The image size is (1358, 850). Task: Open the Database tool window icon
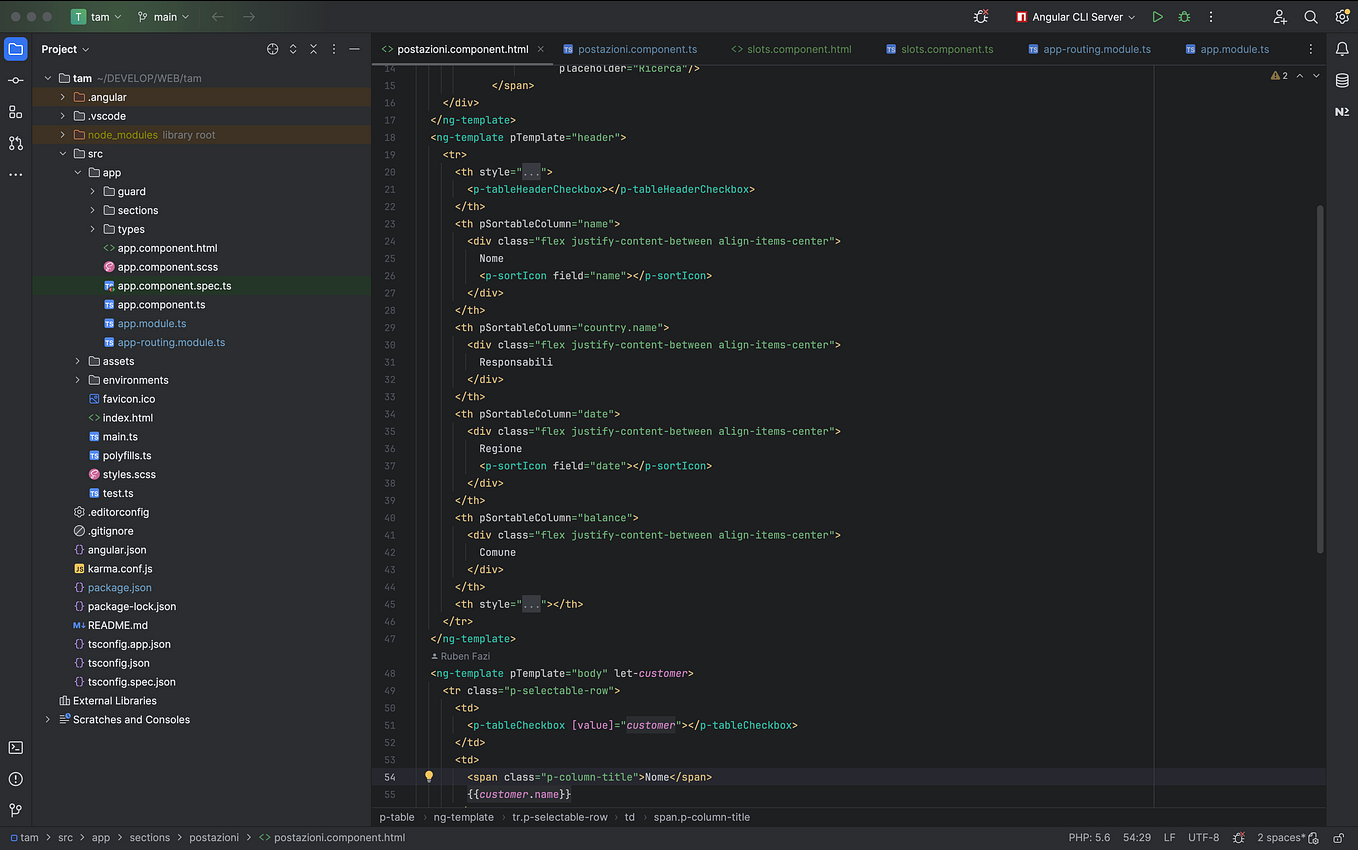click(x=1342, y=81)
